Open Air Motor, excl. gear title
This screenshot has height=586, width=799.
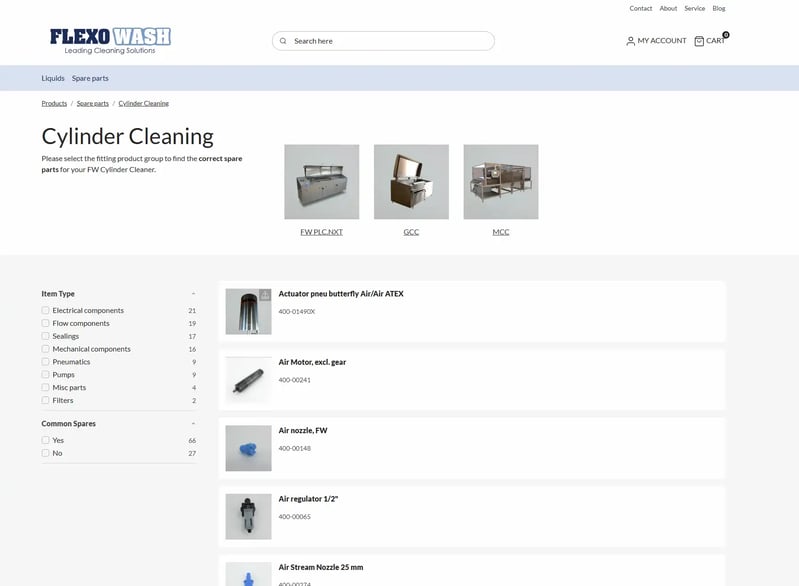click(312, 362)
